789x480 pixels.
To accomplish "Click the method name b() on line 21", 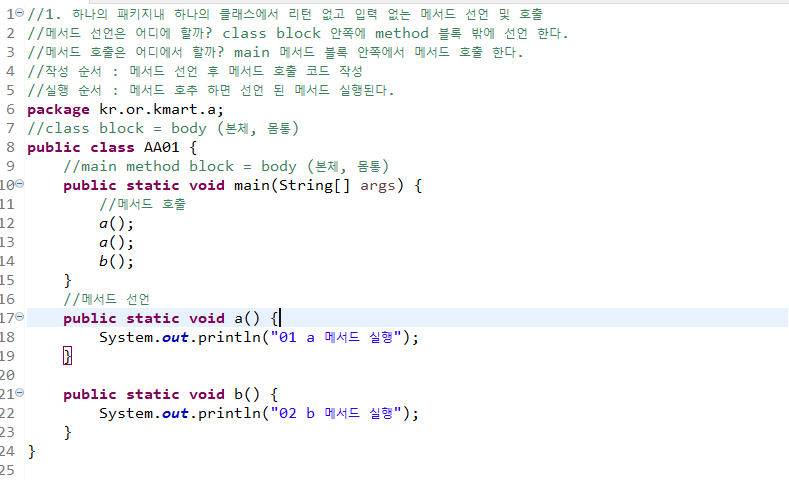I will click(x=247, y=394).
